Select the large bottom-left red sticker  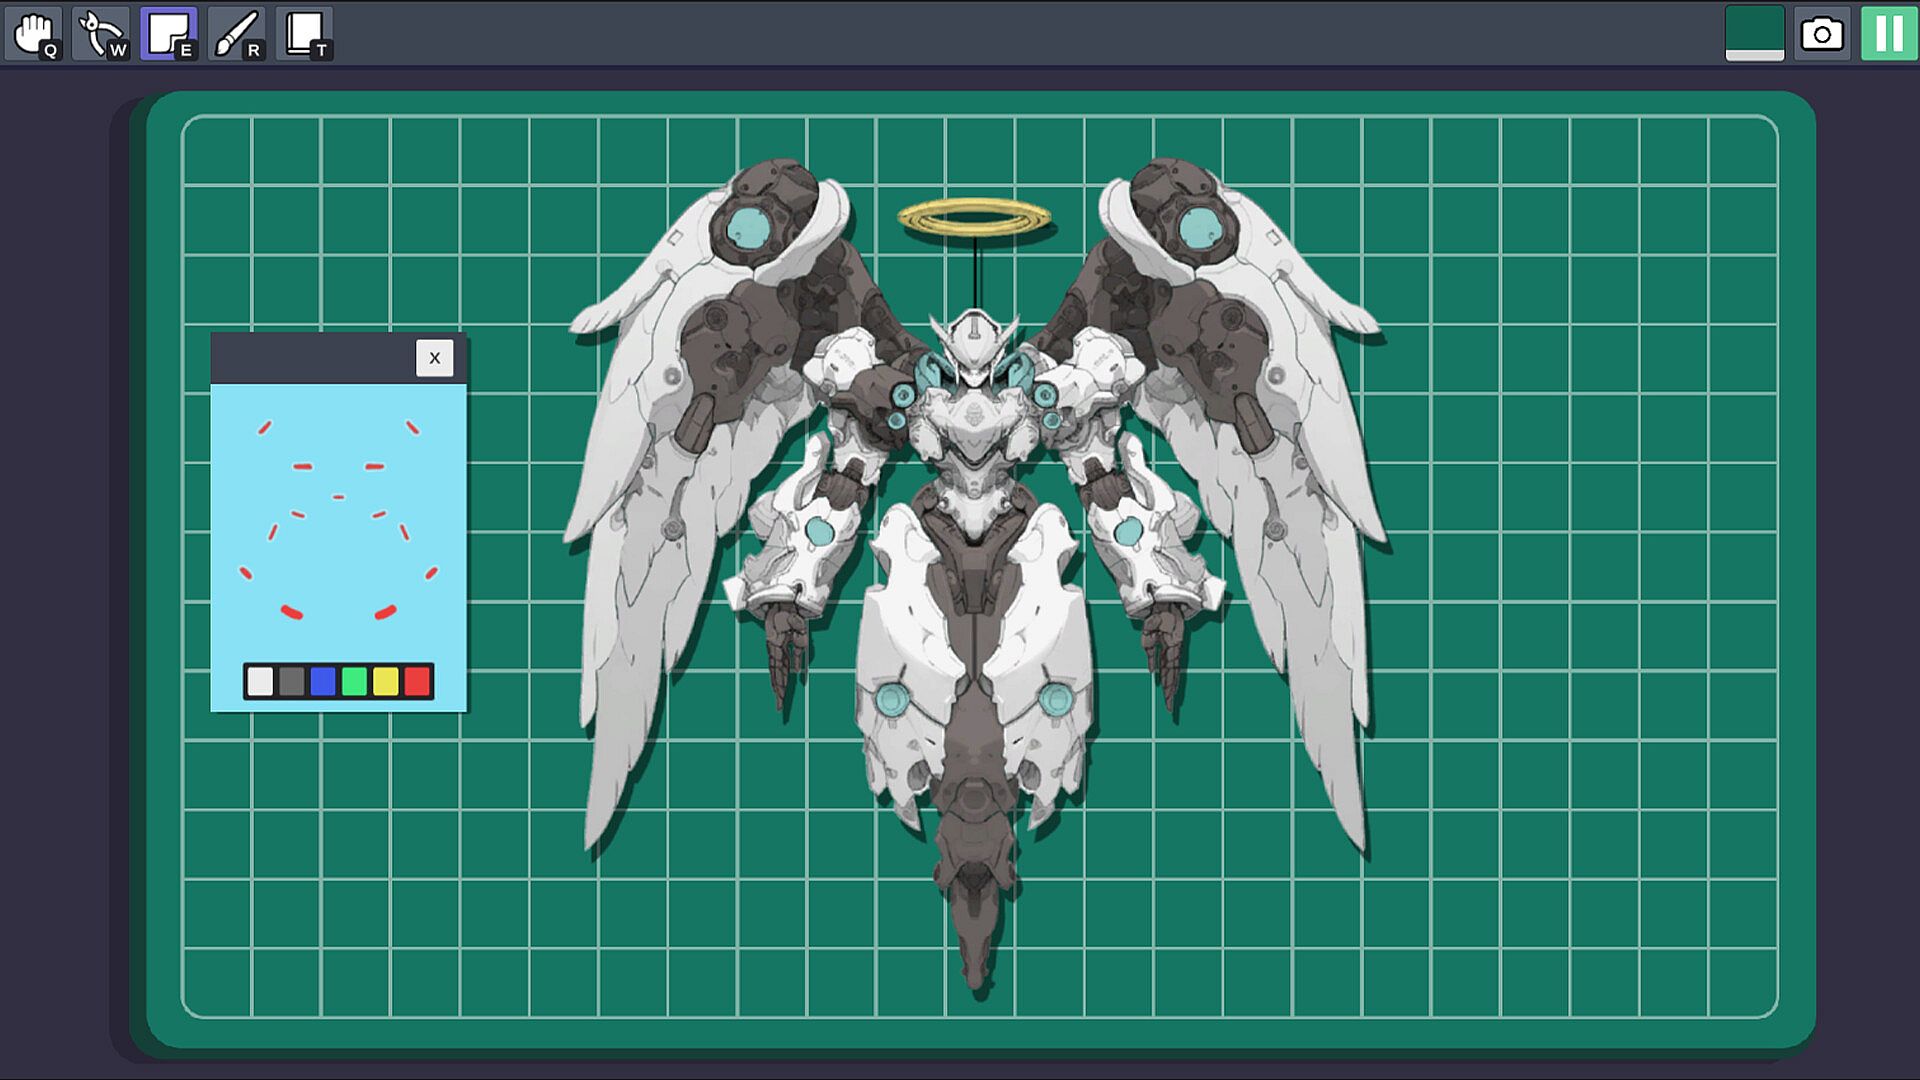[291, 612]
